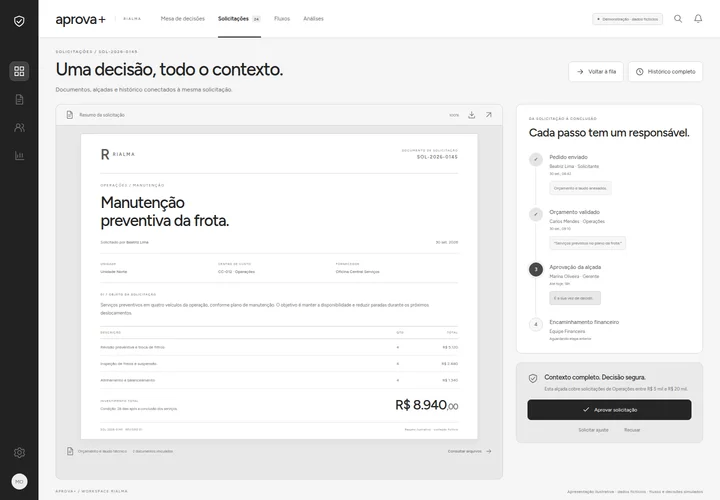Image resolution: width=720 pixels, height=500 pixels.
Task: Click Aprovar solicitação button
Action: pyautogui.click(x=609, y=410)
